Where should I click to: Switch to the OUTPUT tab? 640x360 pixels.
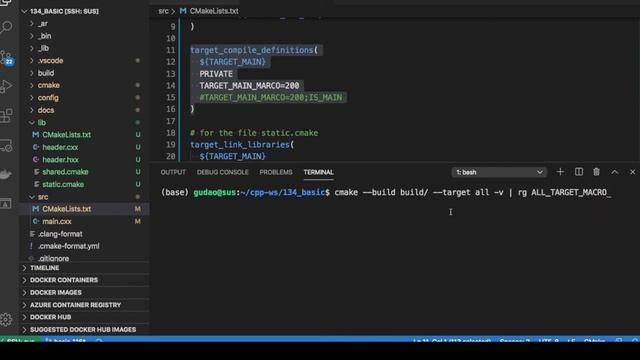point(173,172)
